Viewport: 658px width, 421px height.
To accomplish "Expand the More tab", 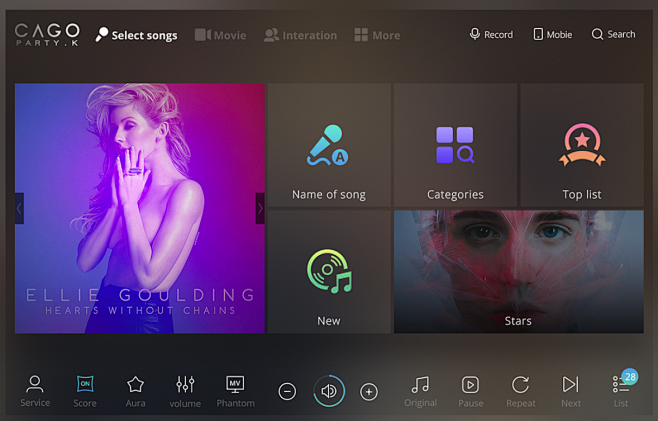I will tap(377, 35).
